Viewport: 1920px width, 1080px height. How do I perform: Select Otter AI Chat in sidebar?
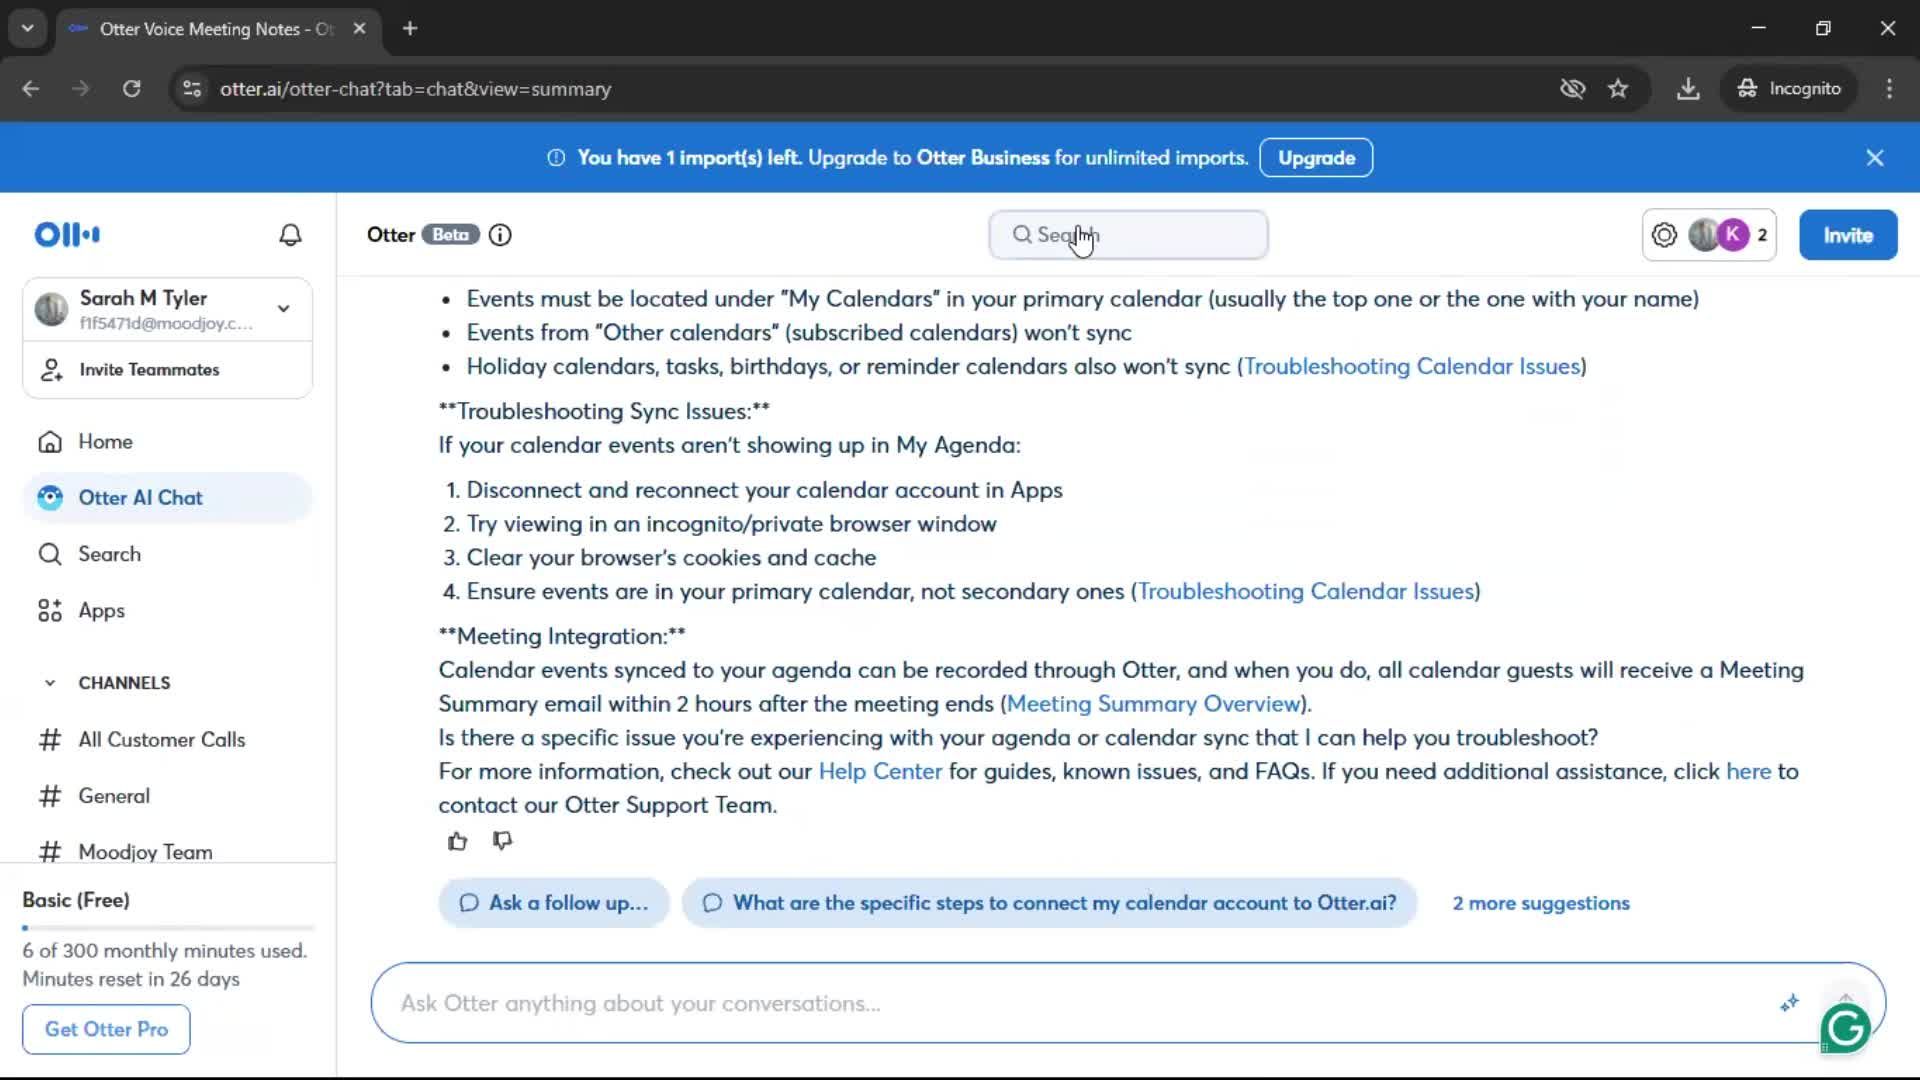167,498
